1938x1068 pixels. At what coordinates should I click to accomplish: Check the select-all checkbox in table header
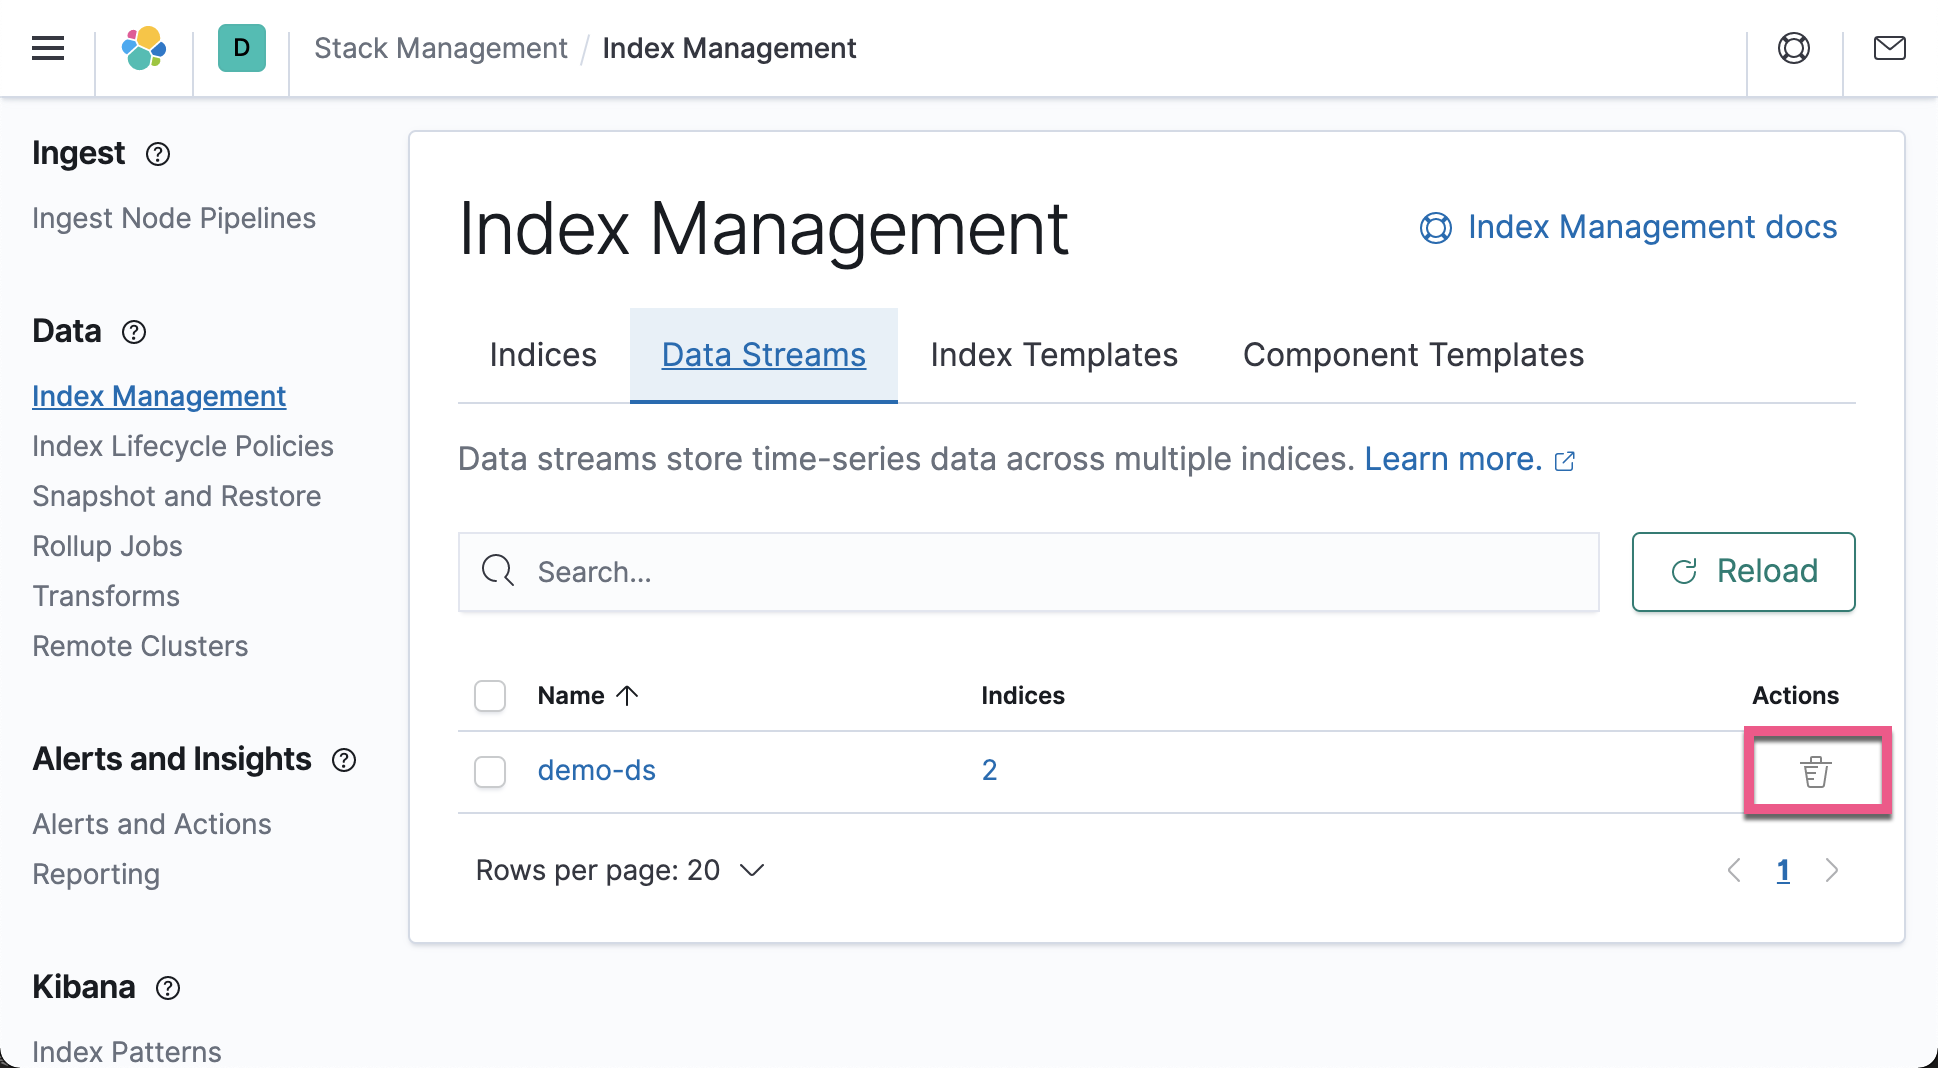pyautogui.click(x=490, y=695)
